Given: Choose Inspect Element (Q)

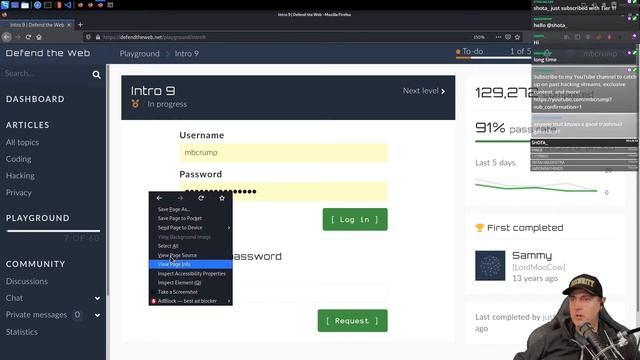Looking at the screenshot, I should pos(191,282).
